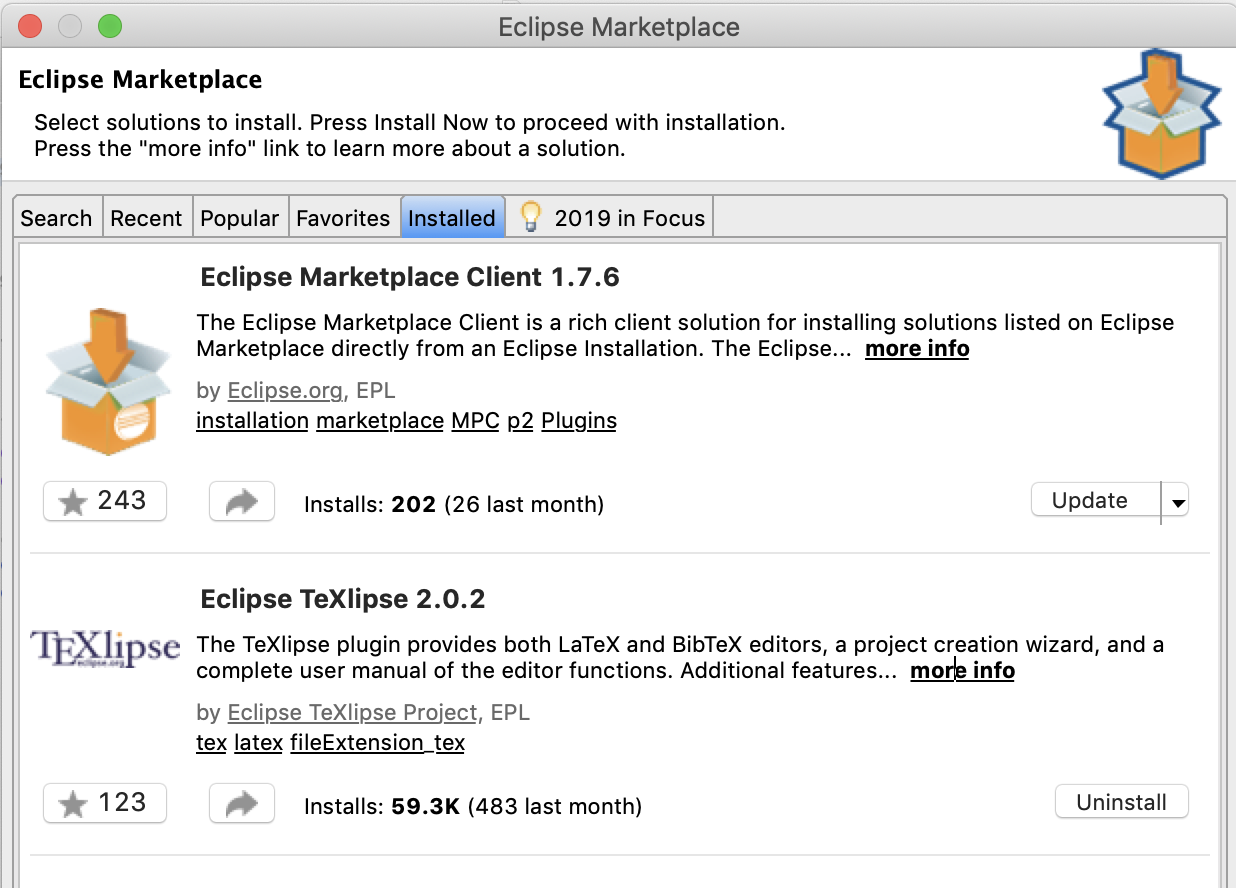The height and width of the screenshot is (888, 1236).
Task: Click the lightbulb icon on 2019 in Focus
Action: coord(530,216)
